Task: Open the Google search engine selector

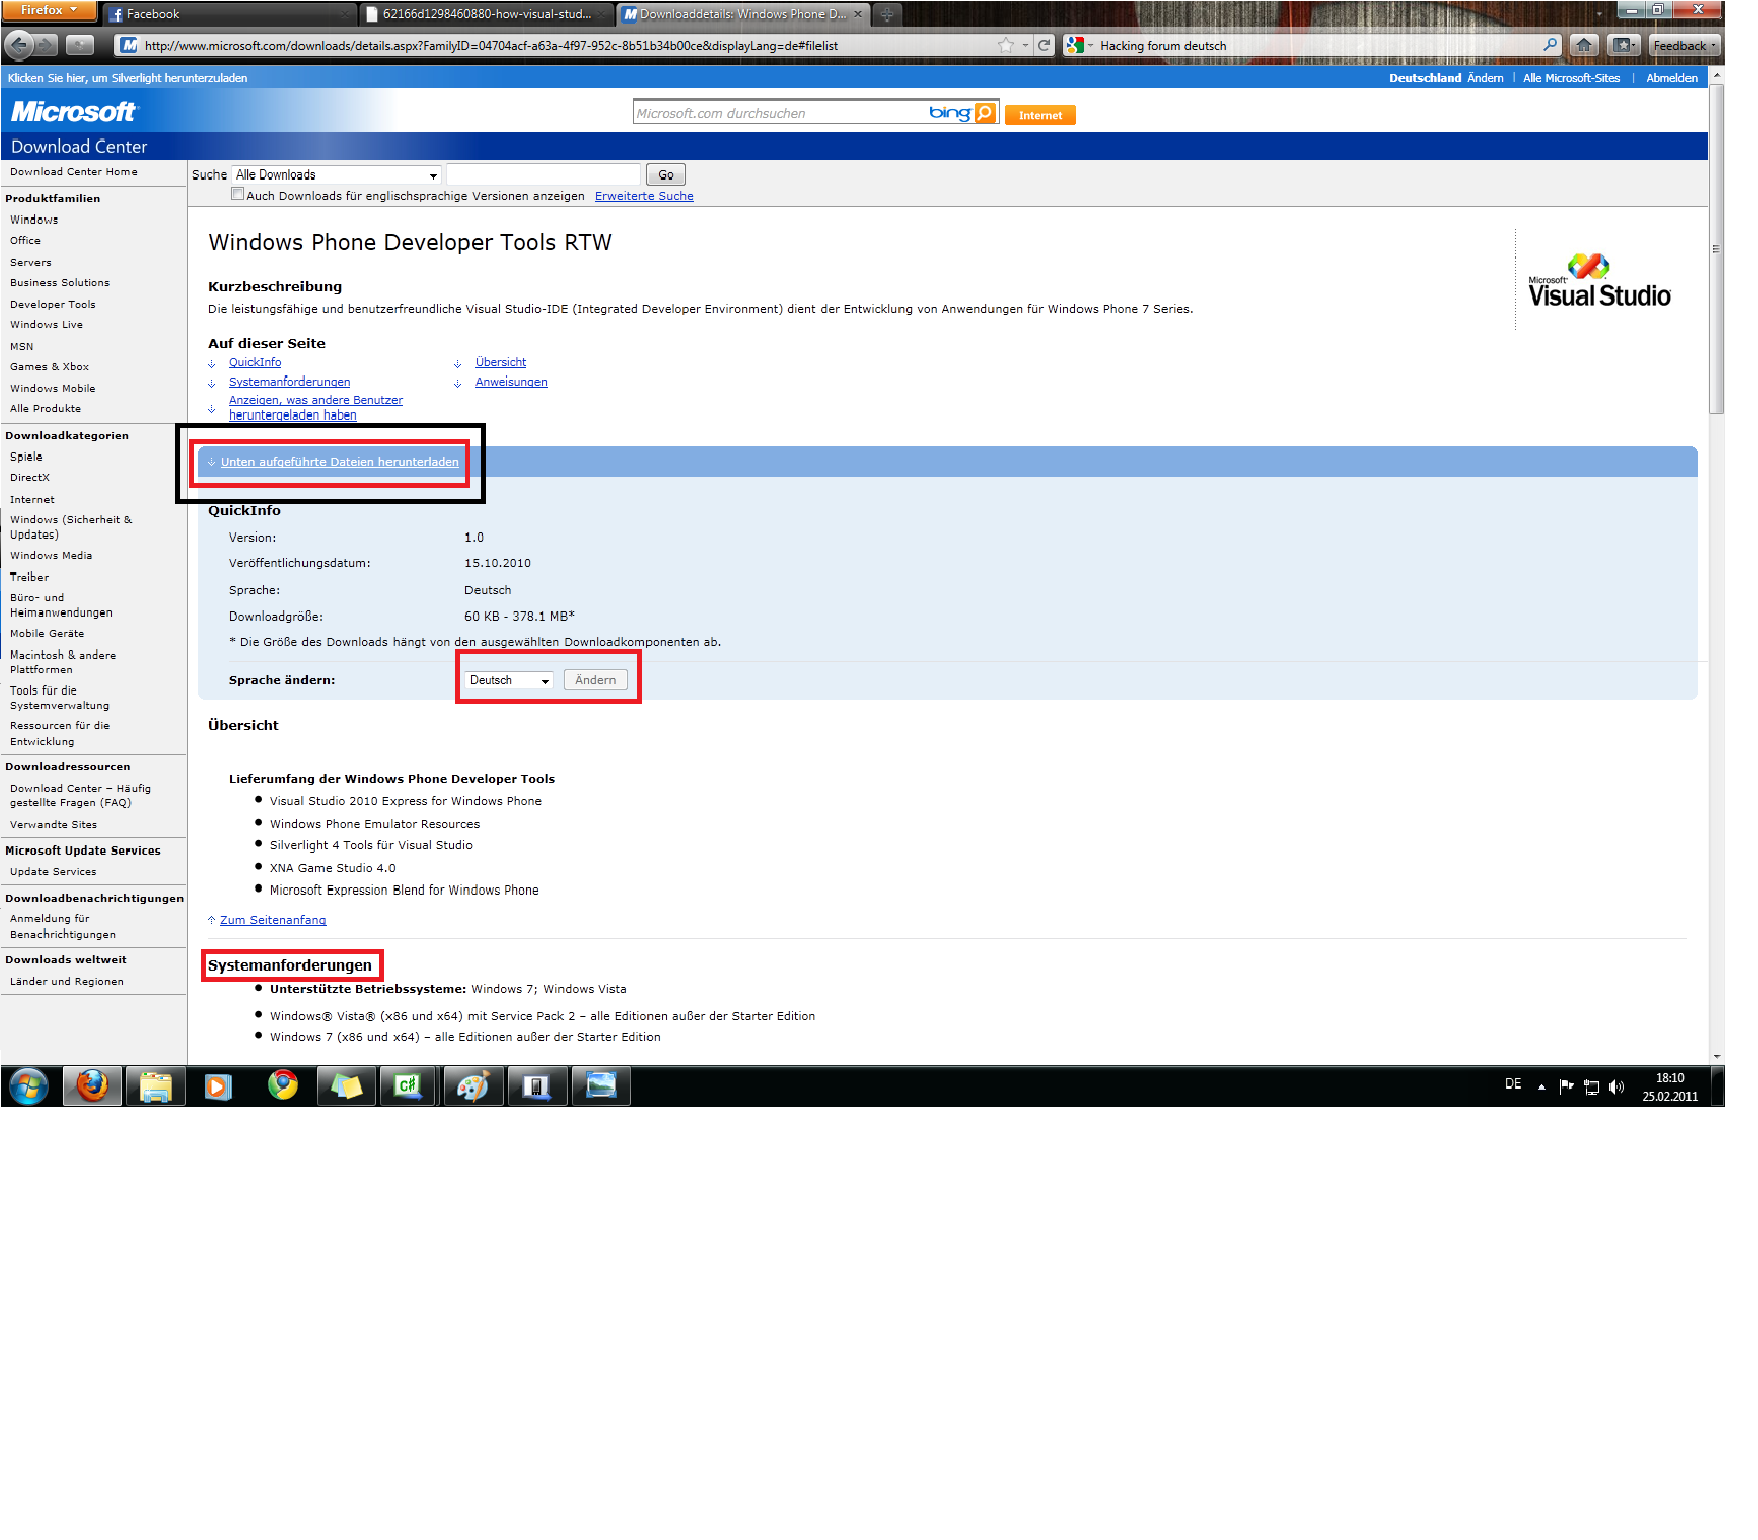Action: click(x=1080, y=45)
